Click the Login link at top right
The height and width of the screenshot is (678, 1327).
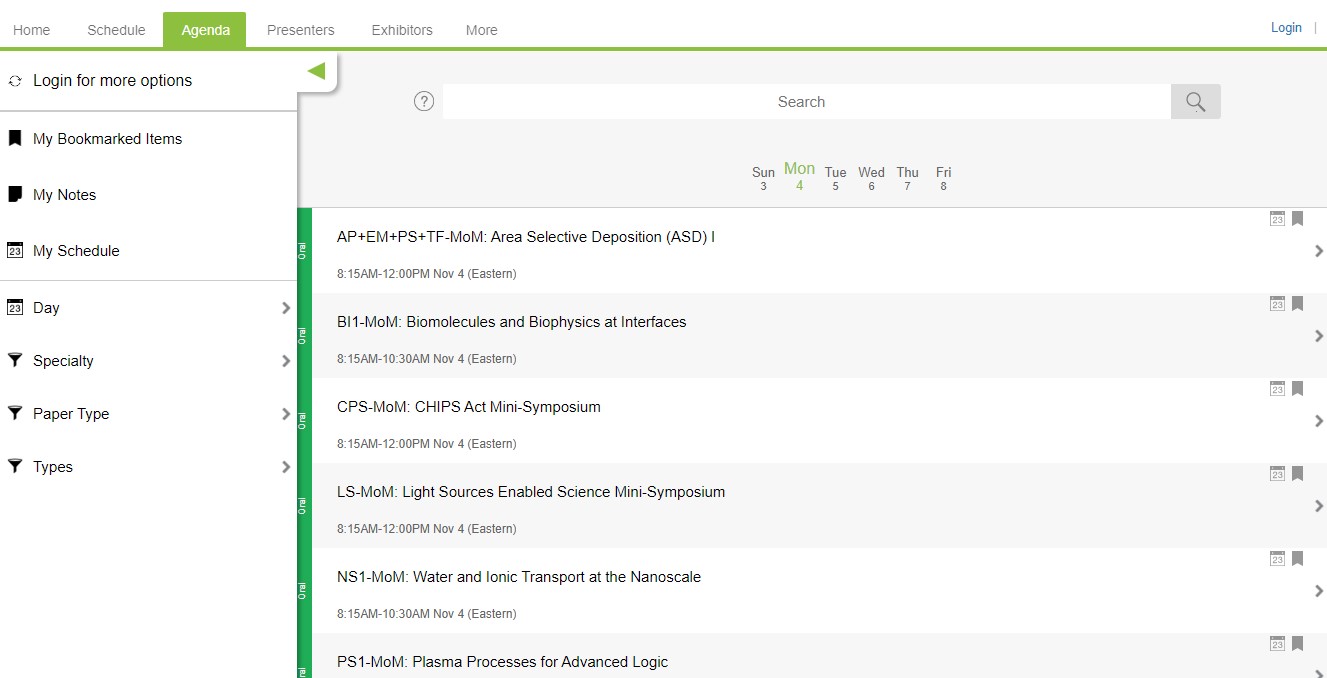click(1286, 28)
